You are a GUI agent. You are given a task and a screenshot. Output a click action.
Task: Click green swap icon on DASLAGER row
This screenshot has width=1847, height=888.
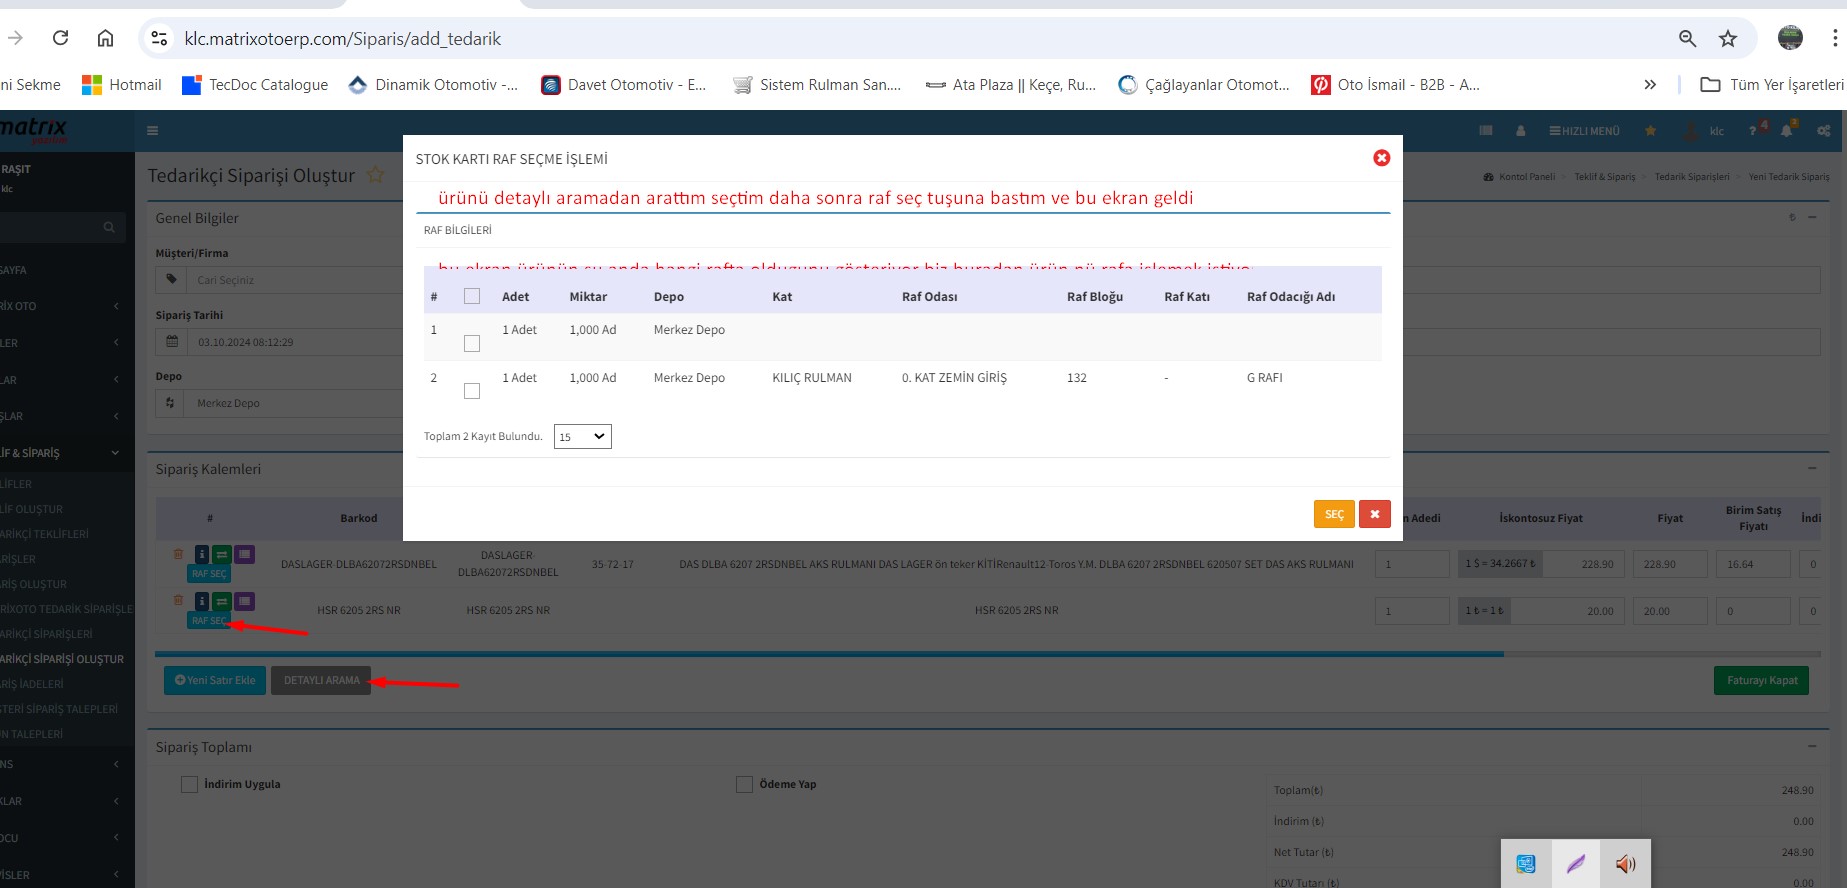(x=222, y=554)
